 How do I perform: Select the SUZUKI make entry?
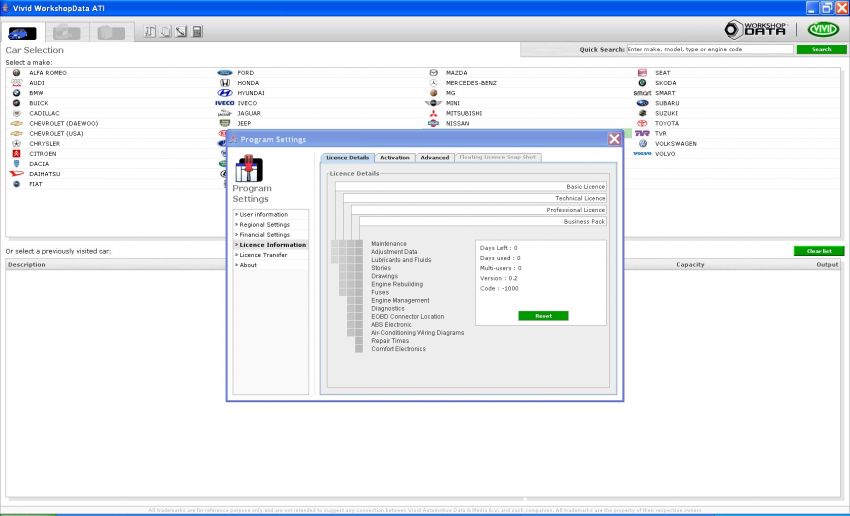coord(666,113)
